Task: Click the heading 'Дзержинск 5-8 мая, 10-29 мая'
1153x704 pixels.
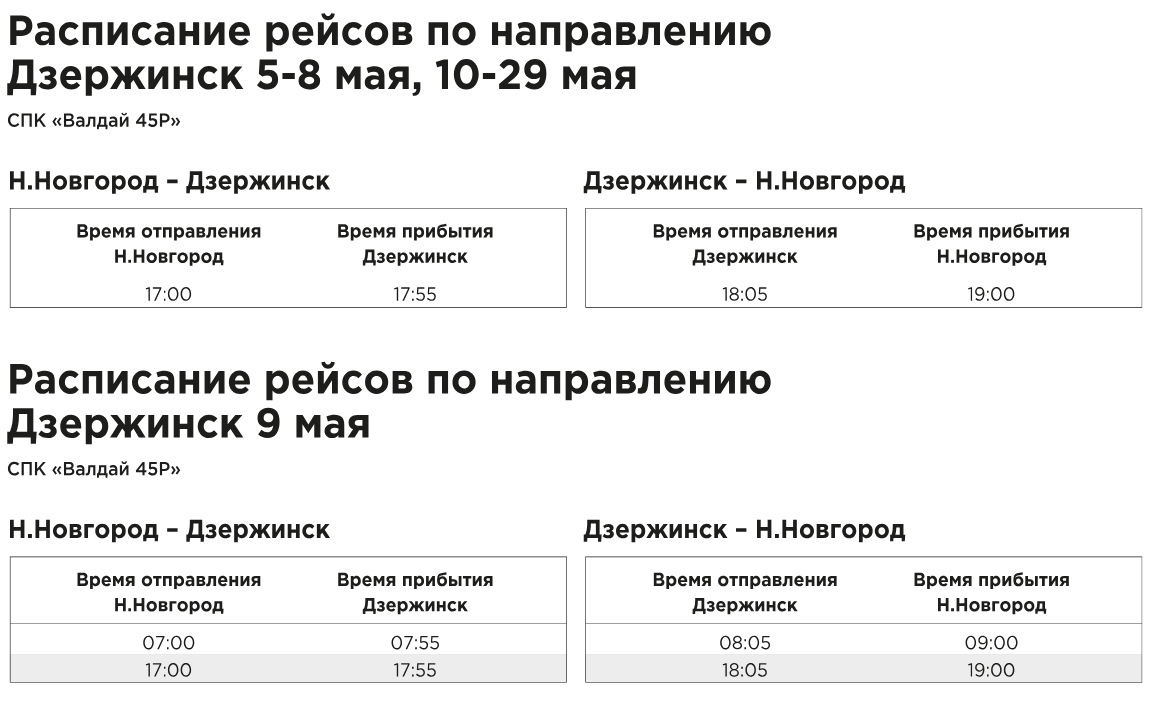Action: [x=321, y=75]
